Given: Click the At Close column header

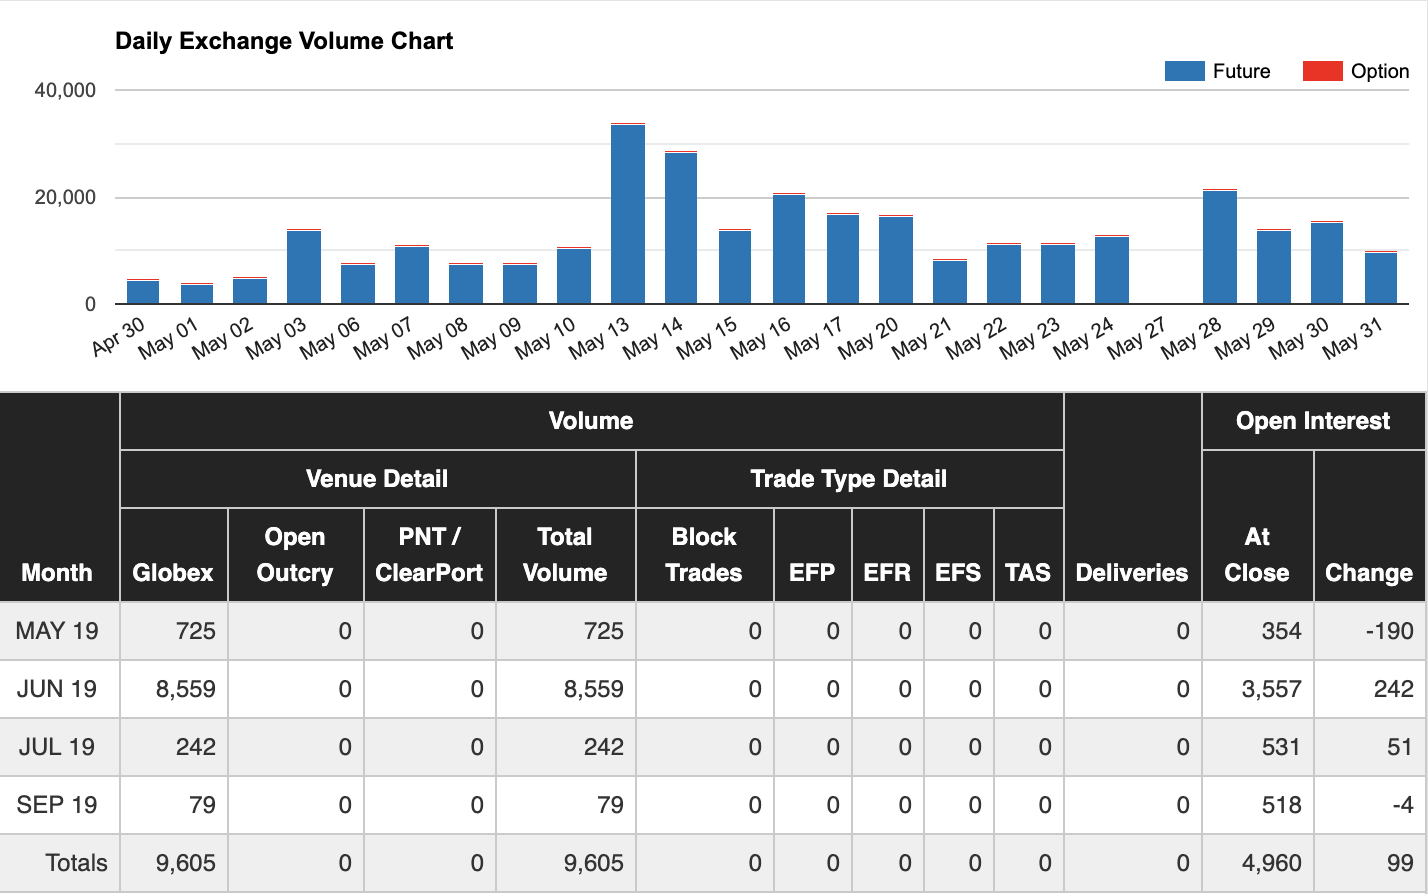Looking at the screenshot, I should coord(1257,555).
